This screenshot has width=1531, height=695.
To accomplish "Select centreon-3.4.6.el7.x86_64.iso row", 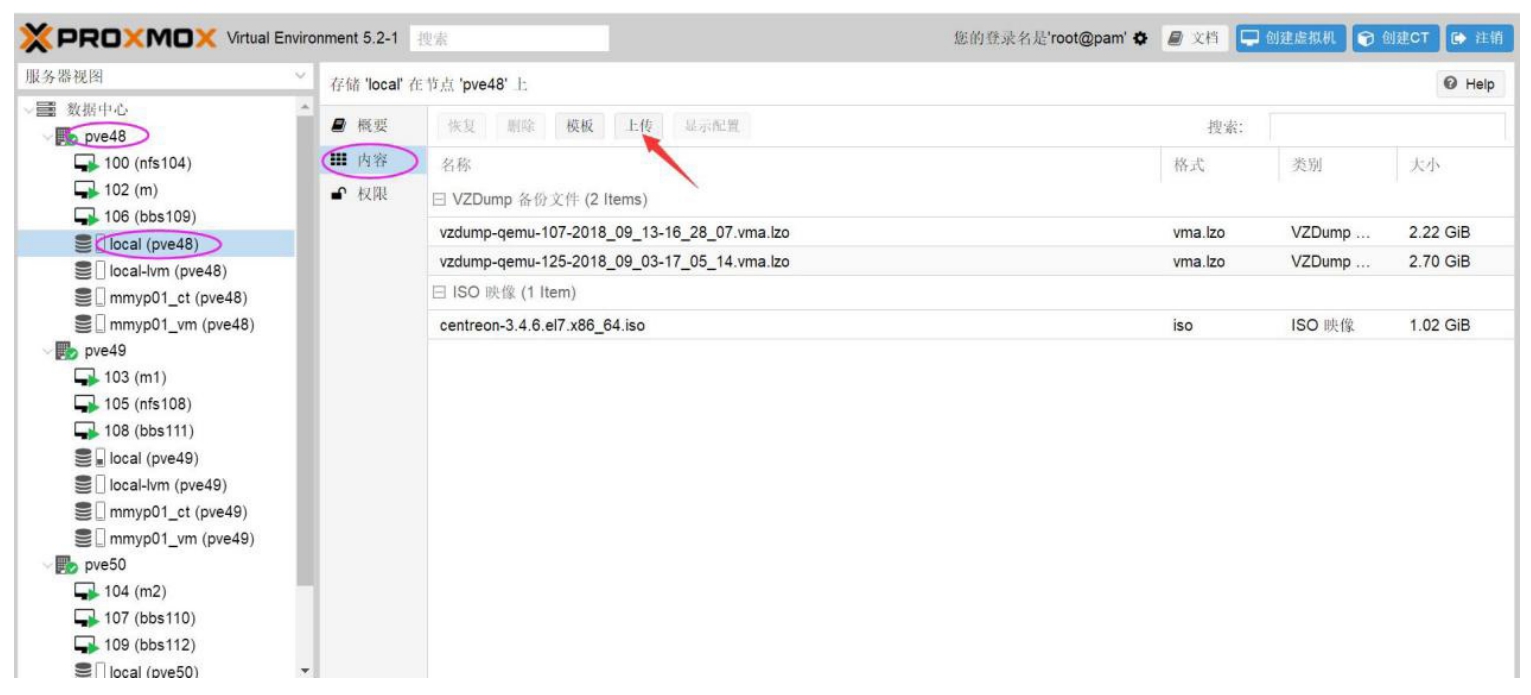I will (x=970, y=325).
